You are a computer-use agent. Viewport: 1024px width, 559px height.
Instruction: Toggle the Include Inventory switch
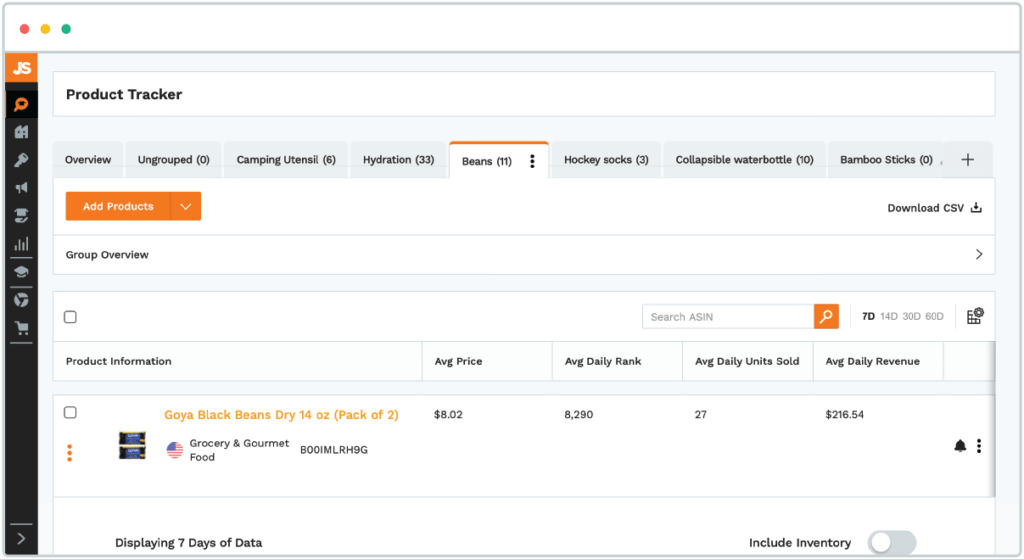pos(890,542)
